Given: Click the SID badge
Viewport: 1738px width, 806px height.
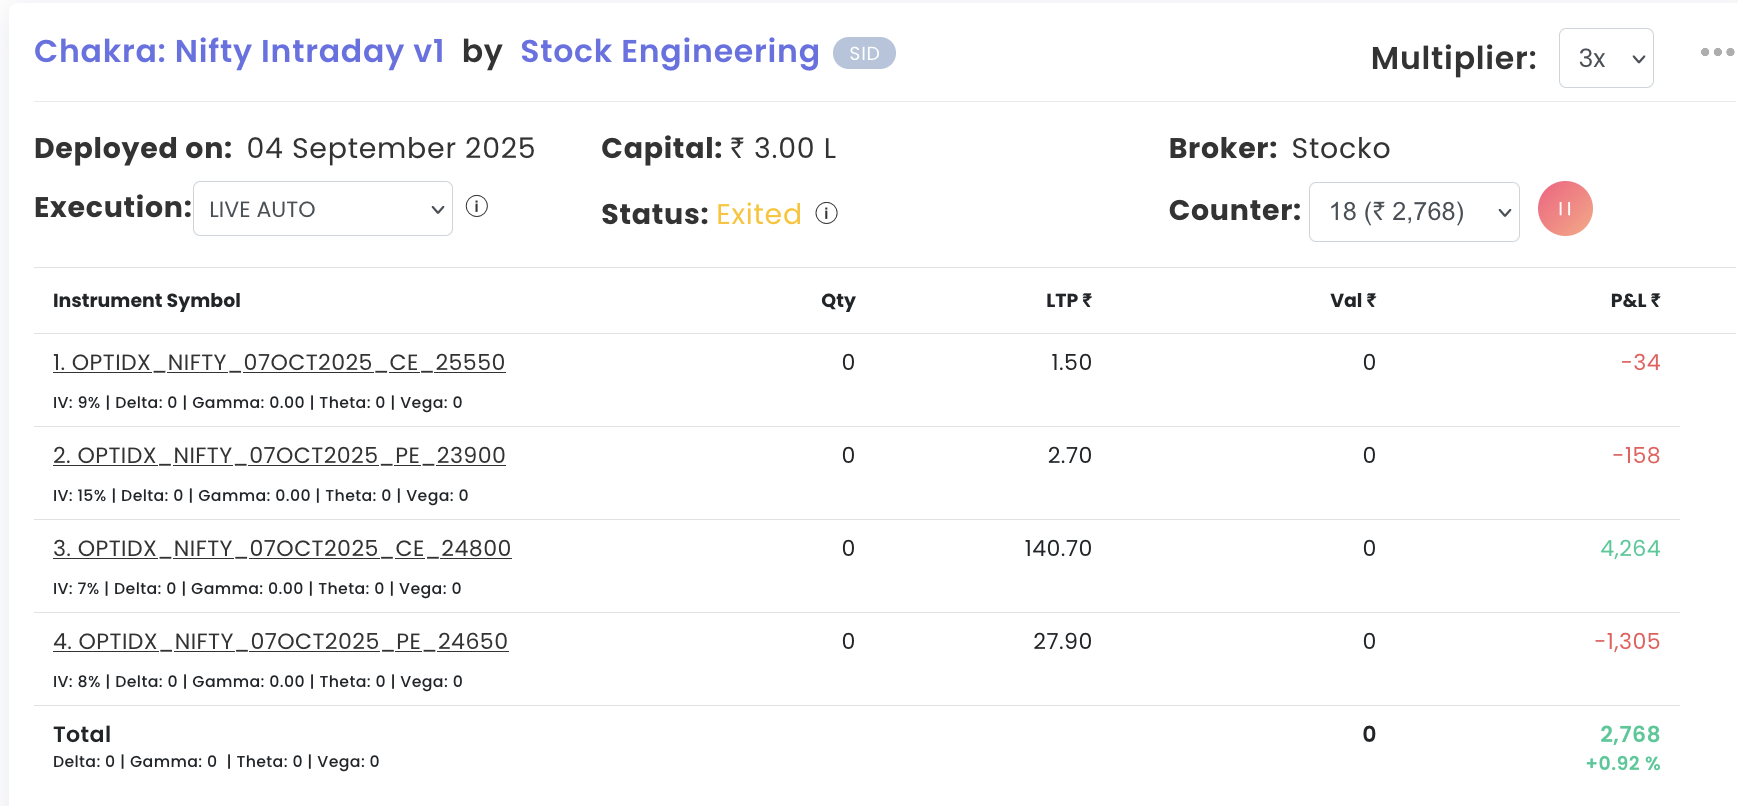Looking at the screenshot, I should pyautogui.click(x=864, y=53).
